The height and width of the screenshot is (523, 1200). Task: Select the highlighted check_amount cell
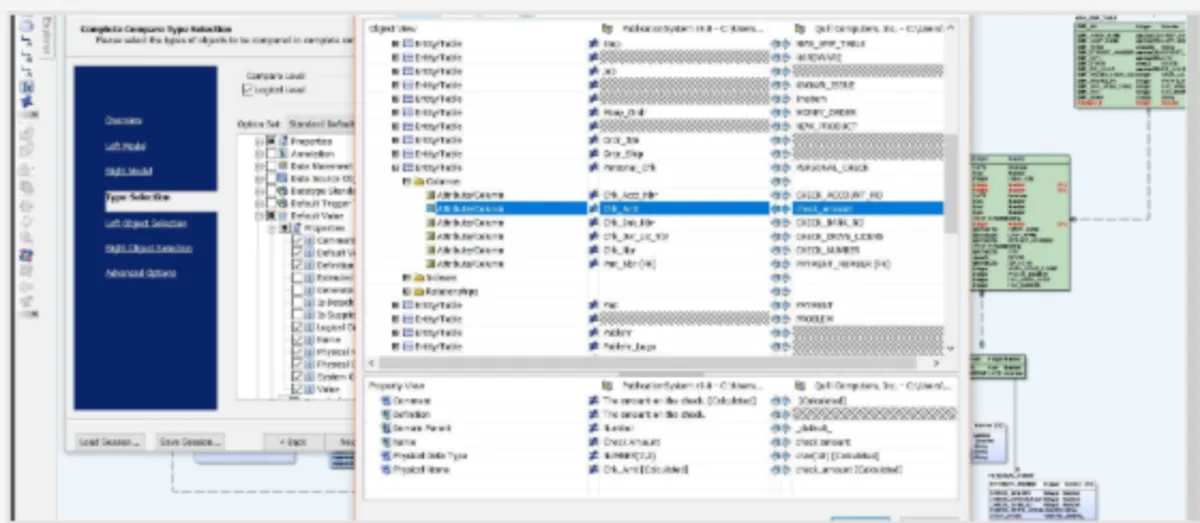coord(868,208)
